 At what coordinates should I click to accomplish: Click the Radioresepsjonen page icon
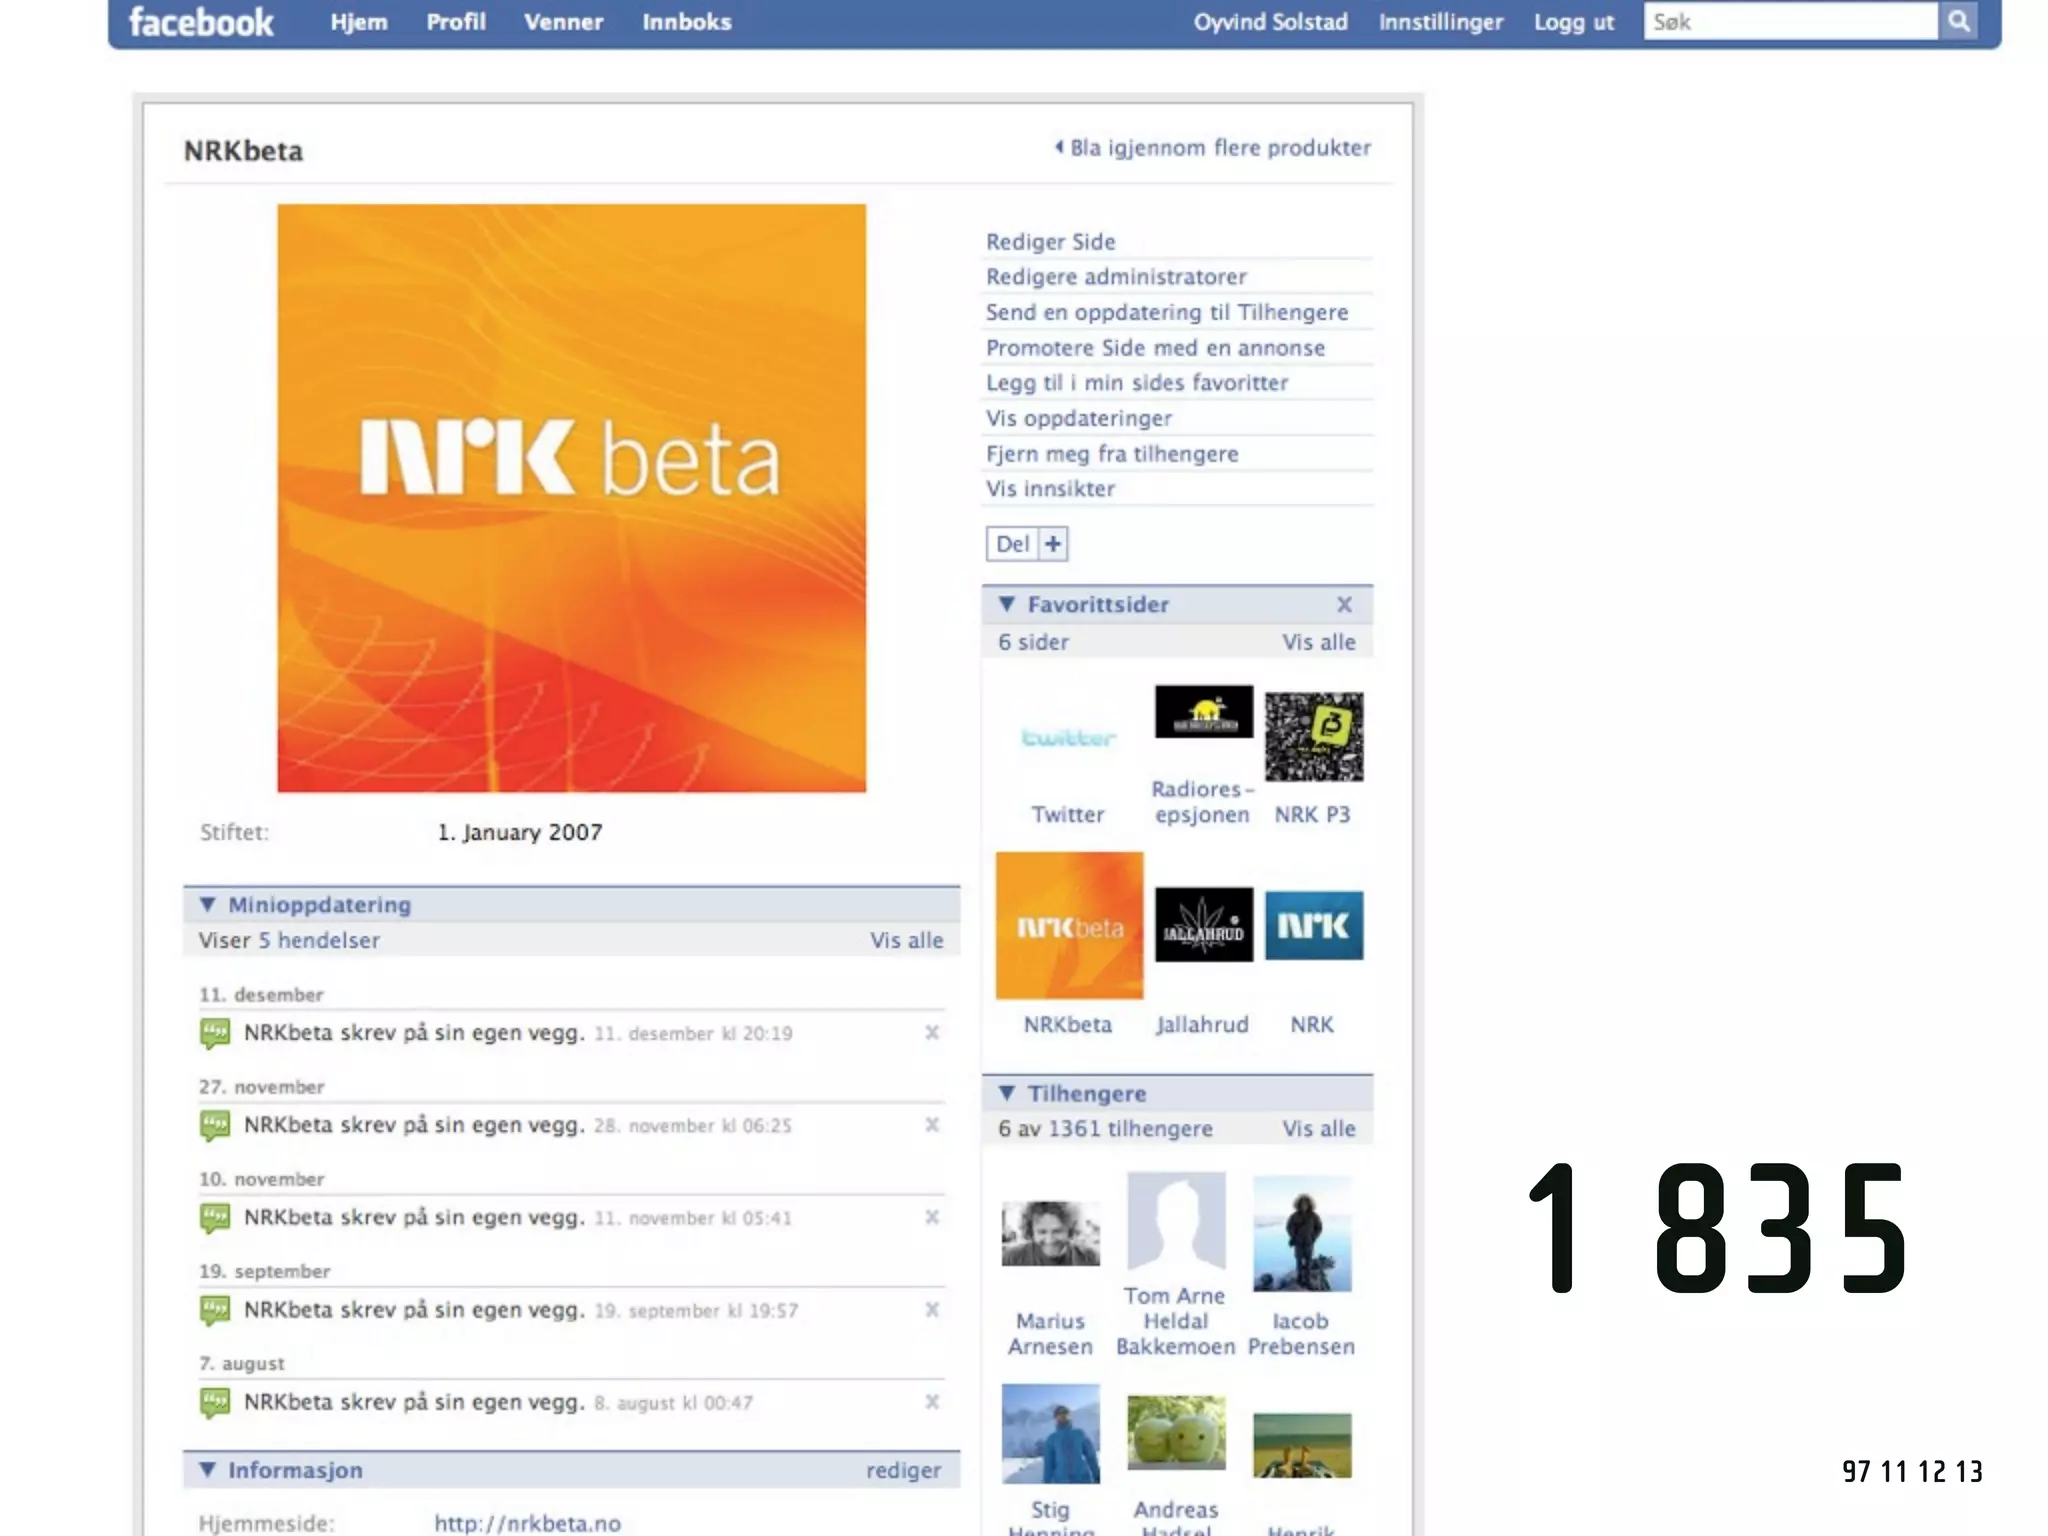pyautogui.click(x=1203, y=712)
